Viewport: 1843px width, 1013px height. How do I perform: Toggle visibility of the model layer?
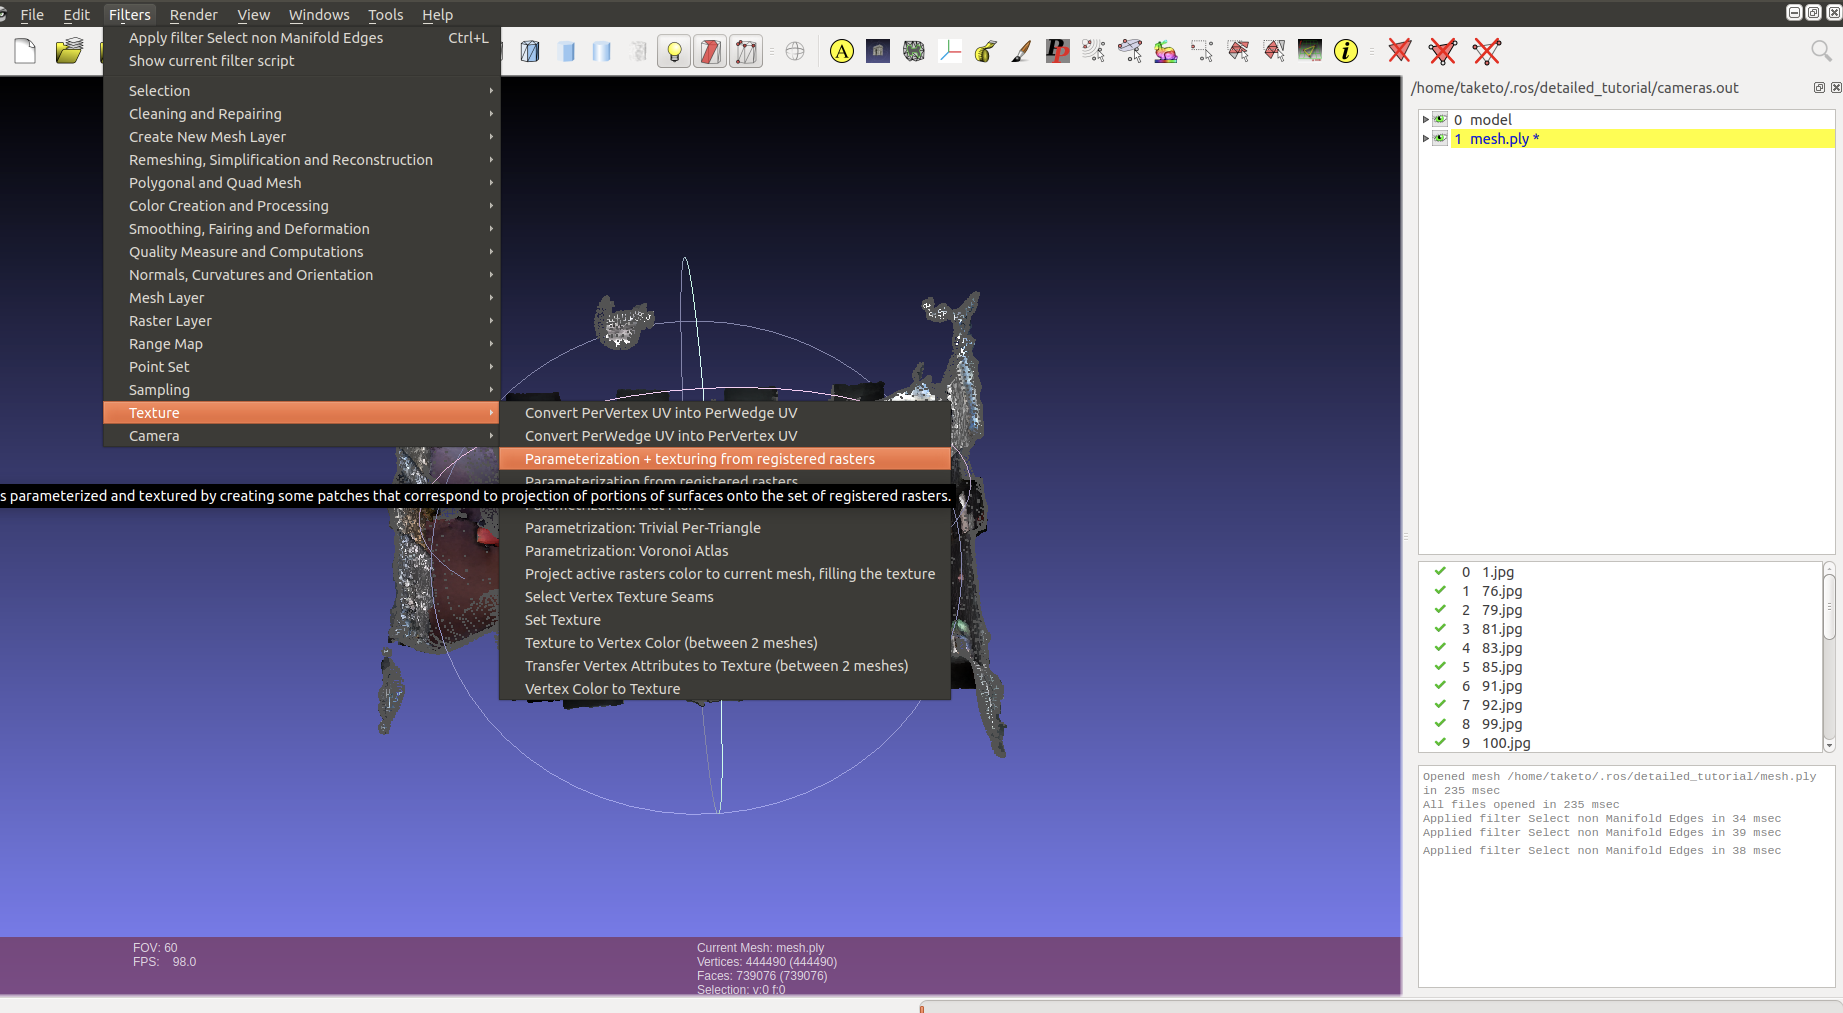1440,119
